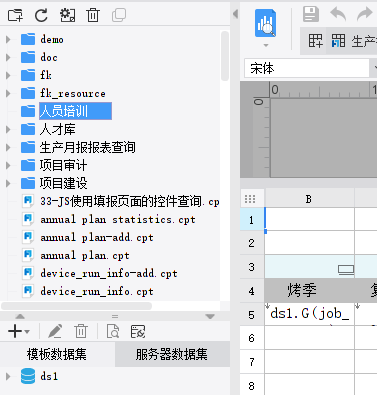Click the fk folder icon
This screenshot has height=395, width=377.
click(28, 75)
